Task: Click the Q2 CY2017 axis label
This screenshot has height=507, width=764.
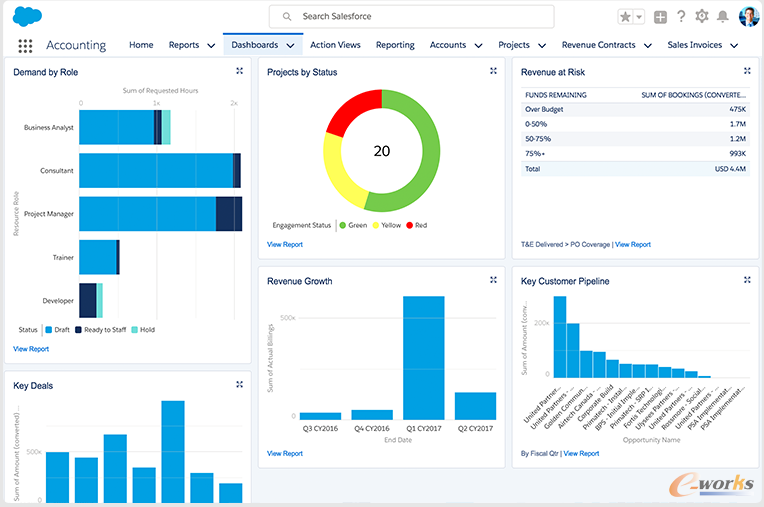Action: 476,429
